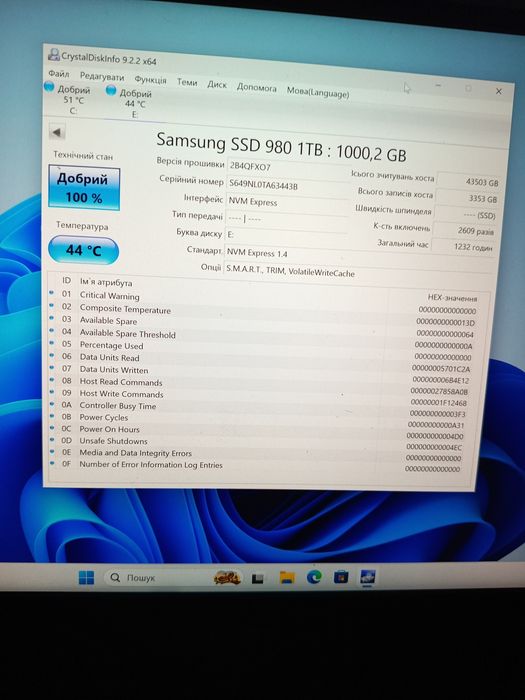Image resolution: width=525 pixels, height=700 pixels.
Task: Open File Explorer from the taskbar
Action: point(287,577)
